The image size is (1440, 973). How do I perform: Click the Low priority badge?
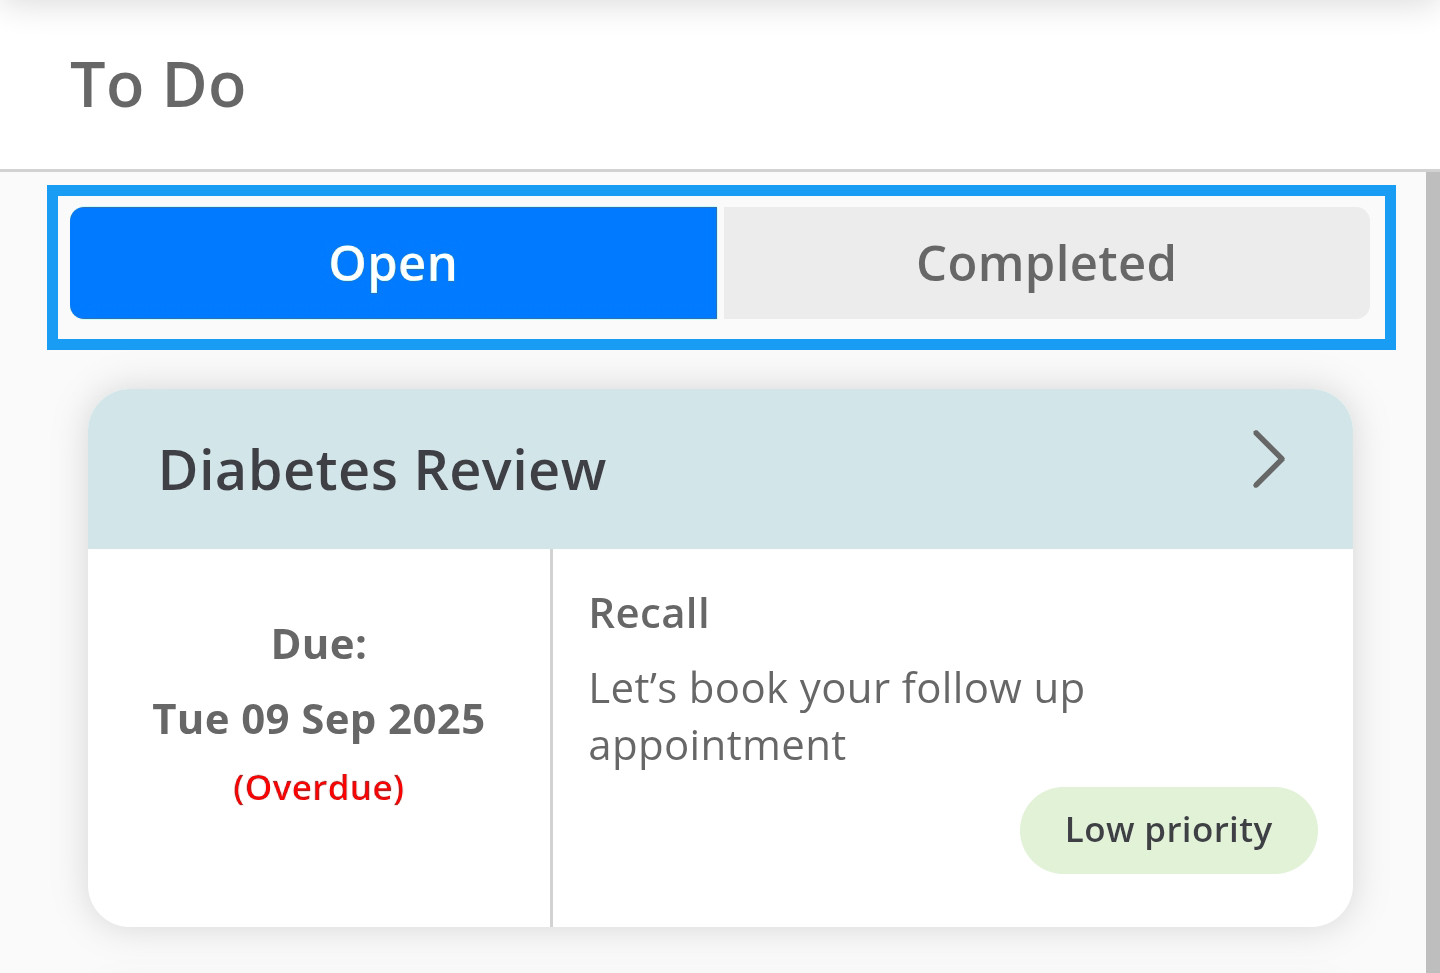point(1168,830)
